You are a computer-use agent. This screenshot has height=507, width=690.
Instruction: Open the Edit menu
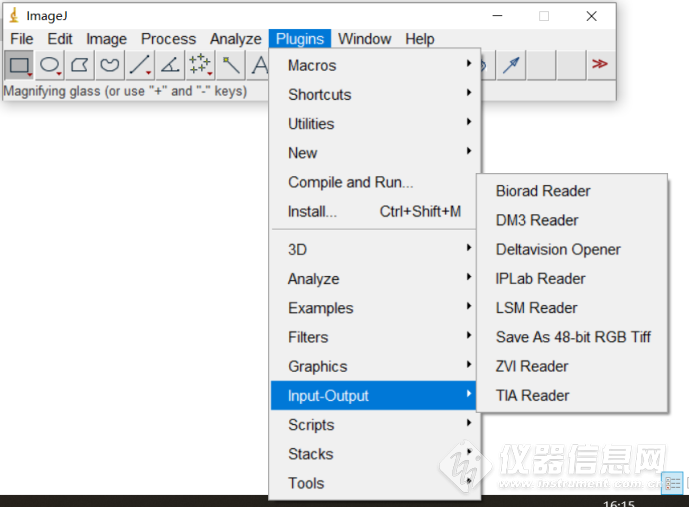(60, 39)
